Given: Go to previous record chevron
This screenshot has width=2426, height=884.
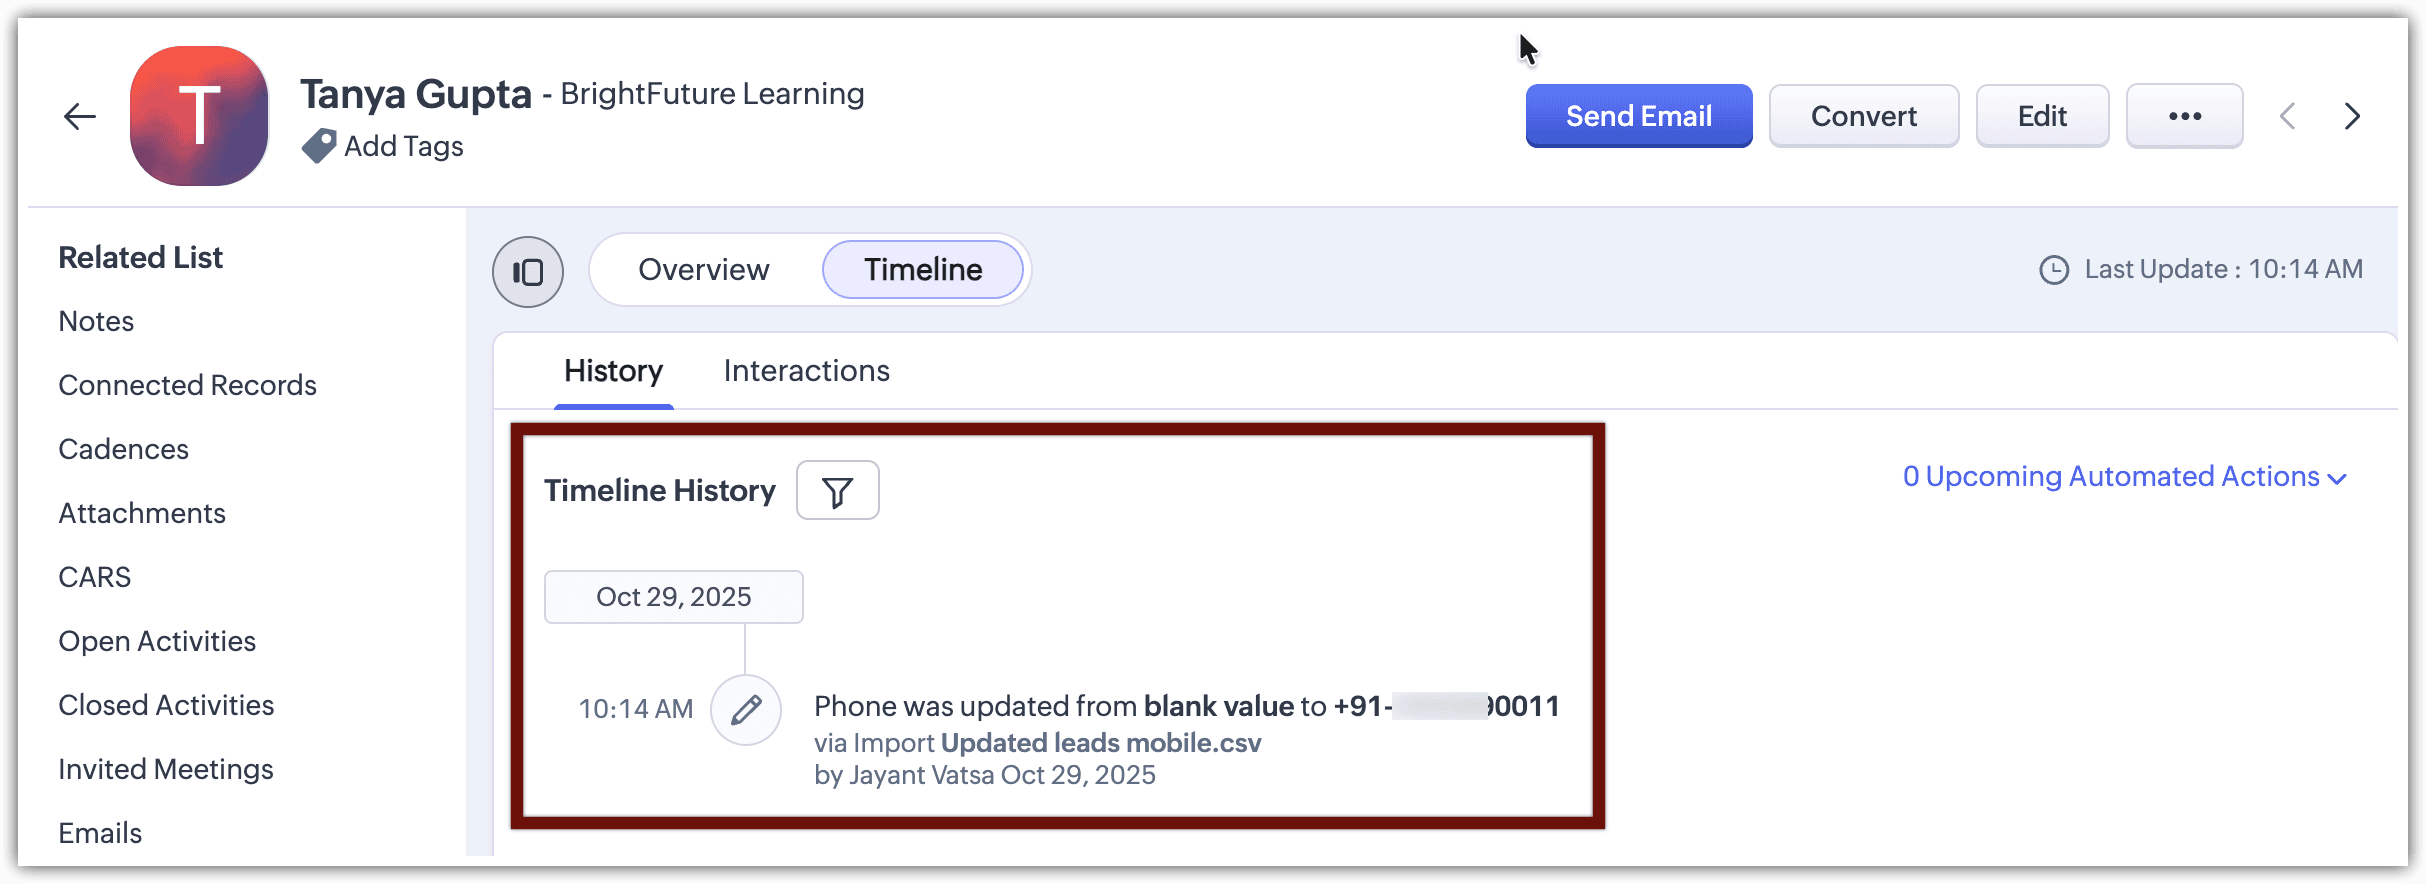Looking at the screenshot, I should click(2288, 116).
